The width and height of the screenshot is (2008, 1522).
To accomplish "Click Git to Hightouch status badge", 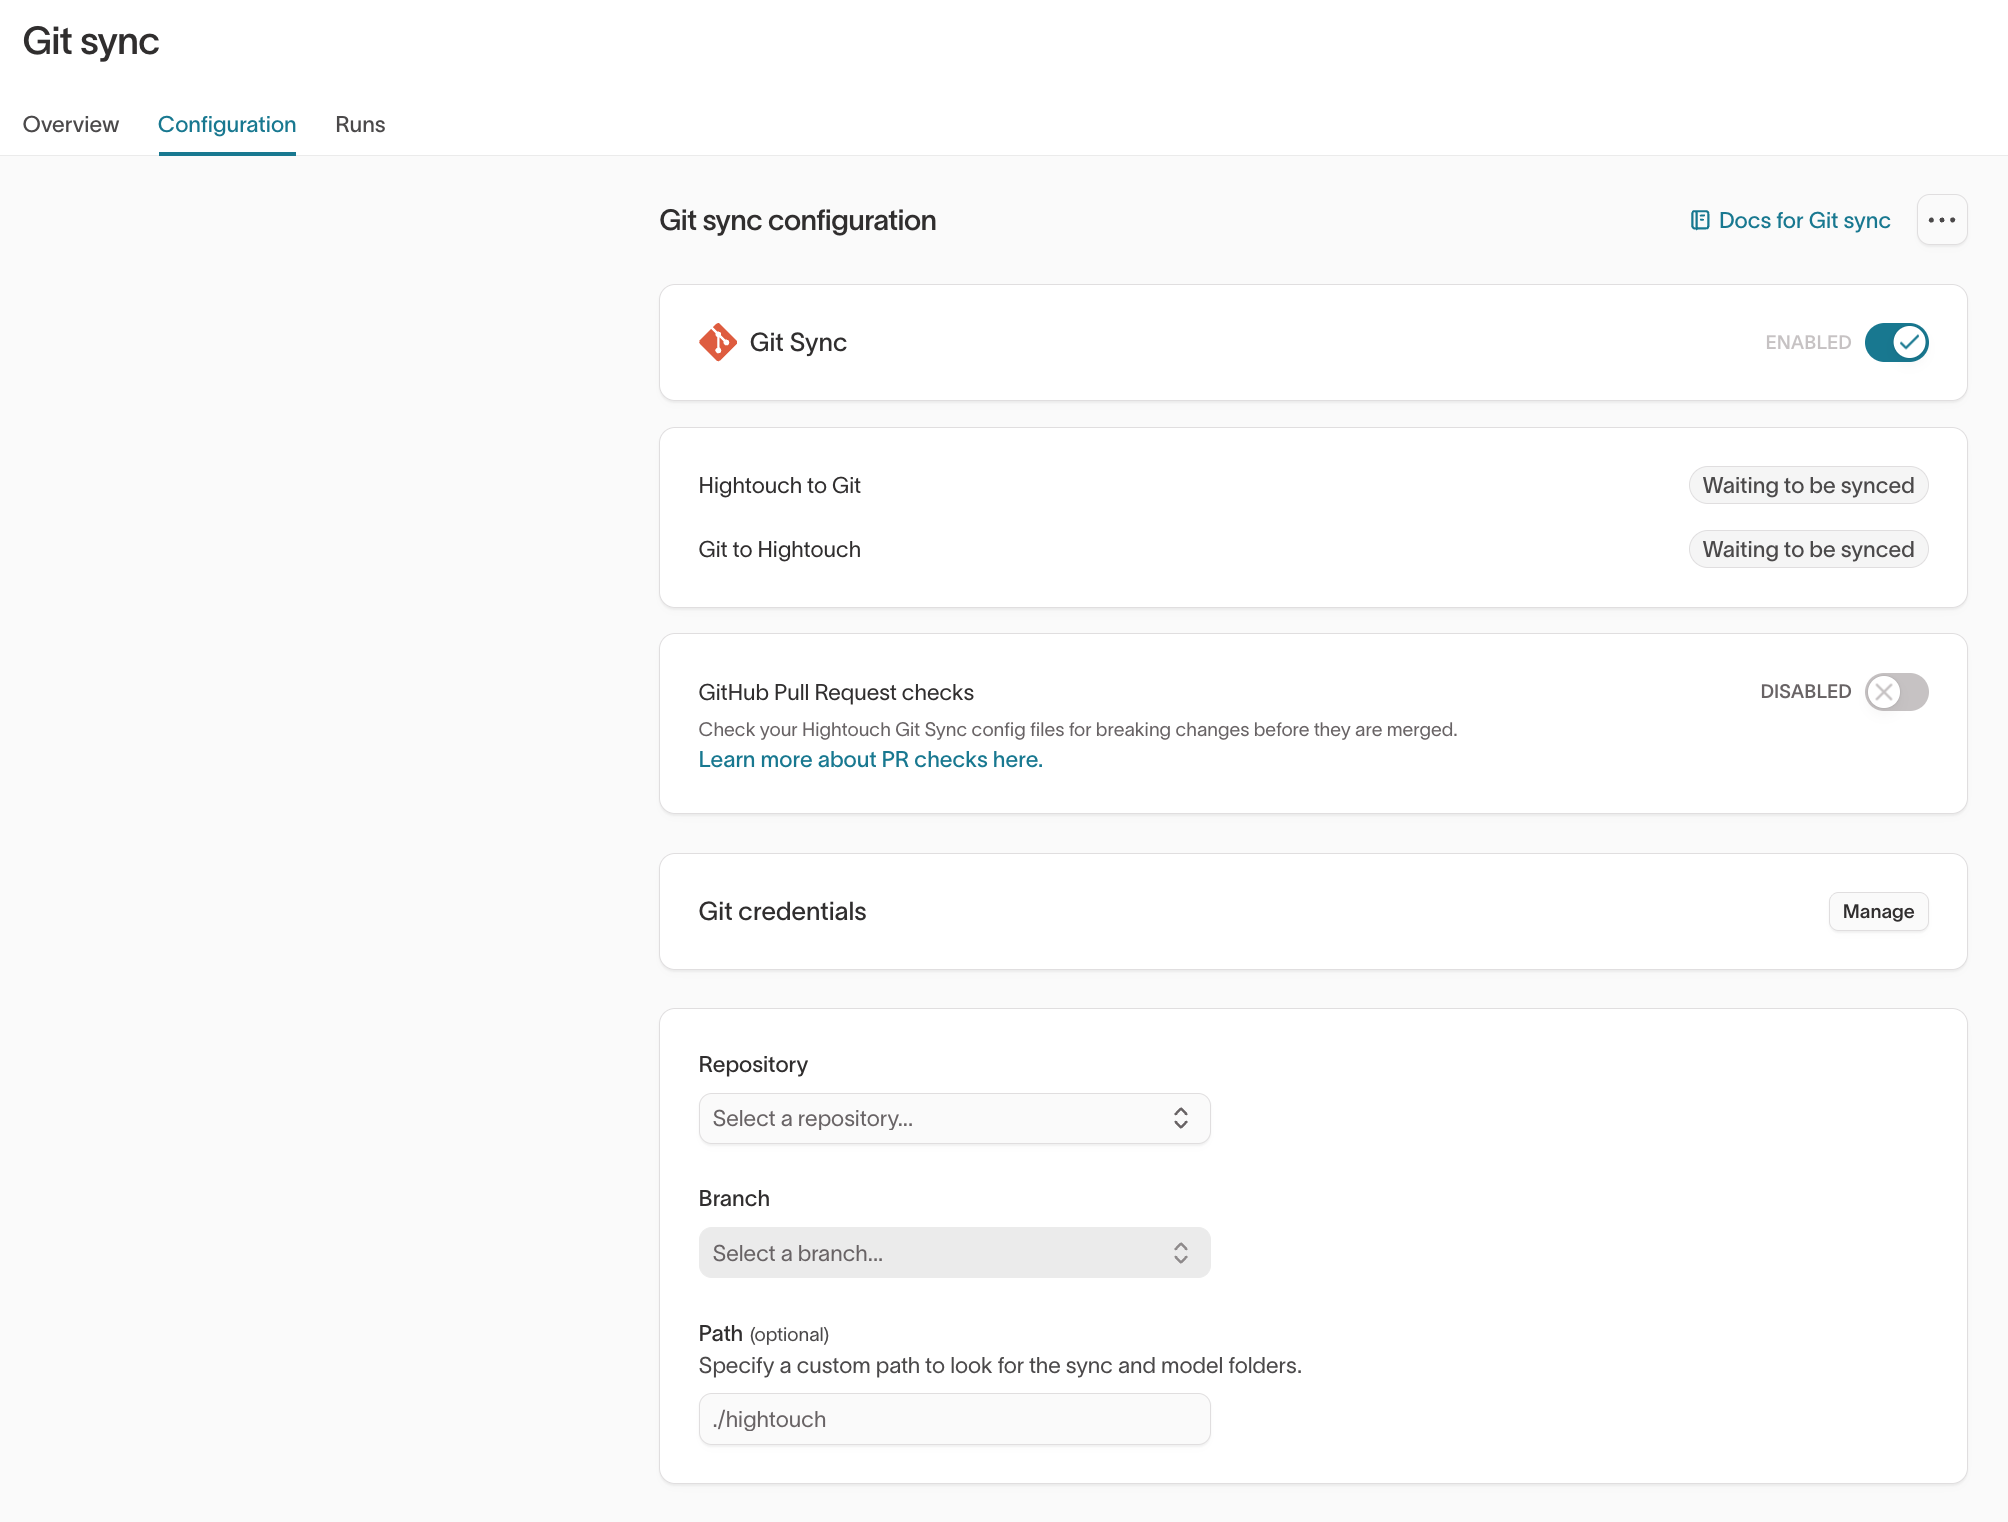I will coord(1808,549).
